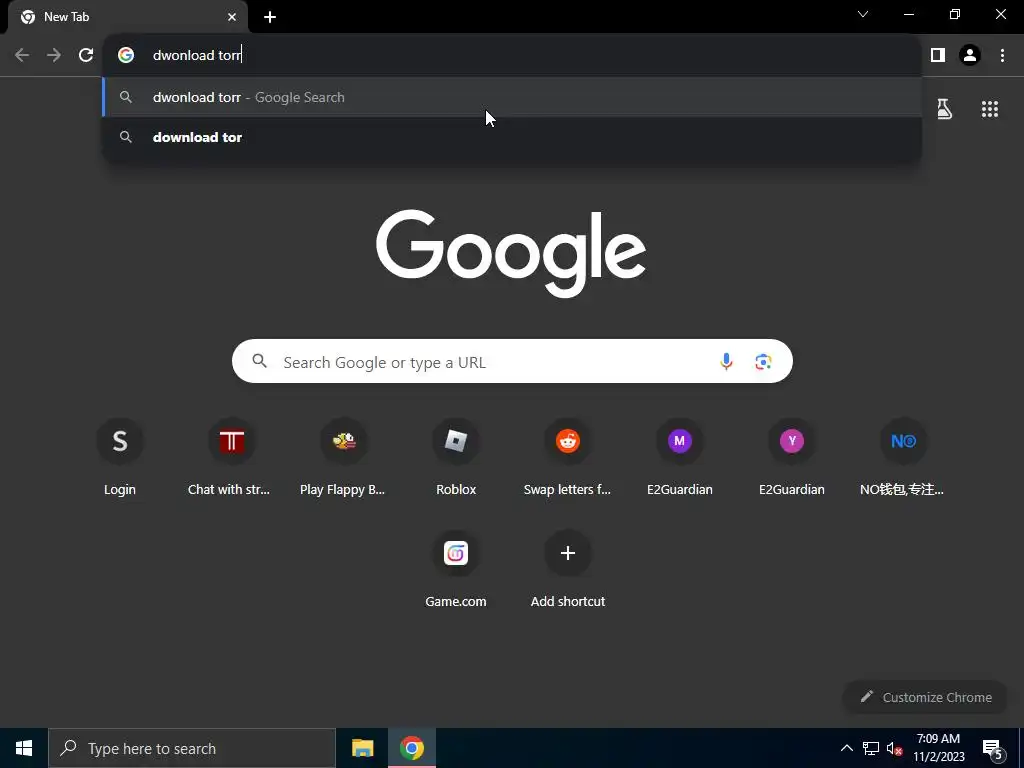
Task: Open the E2Guardian shortcut with M icon
Action: click(680, 457)
